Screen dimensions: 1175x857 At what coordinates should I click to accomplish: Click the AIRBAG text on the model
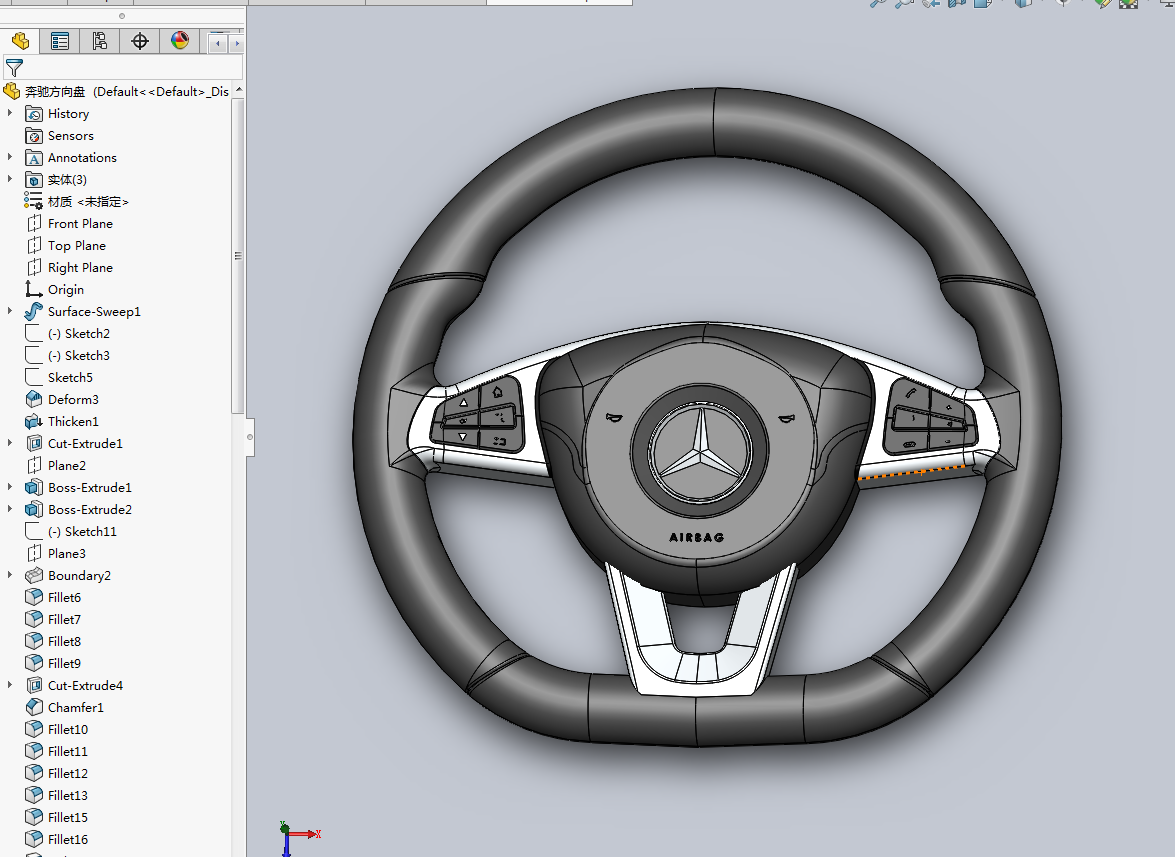point(697,537)
